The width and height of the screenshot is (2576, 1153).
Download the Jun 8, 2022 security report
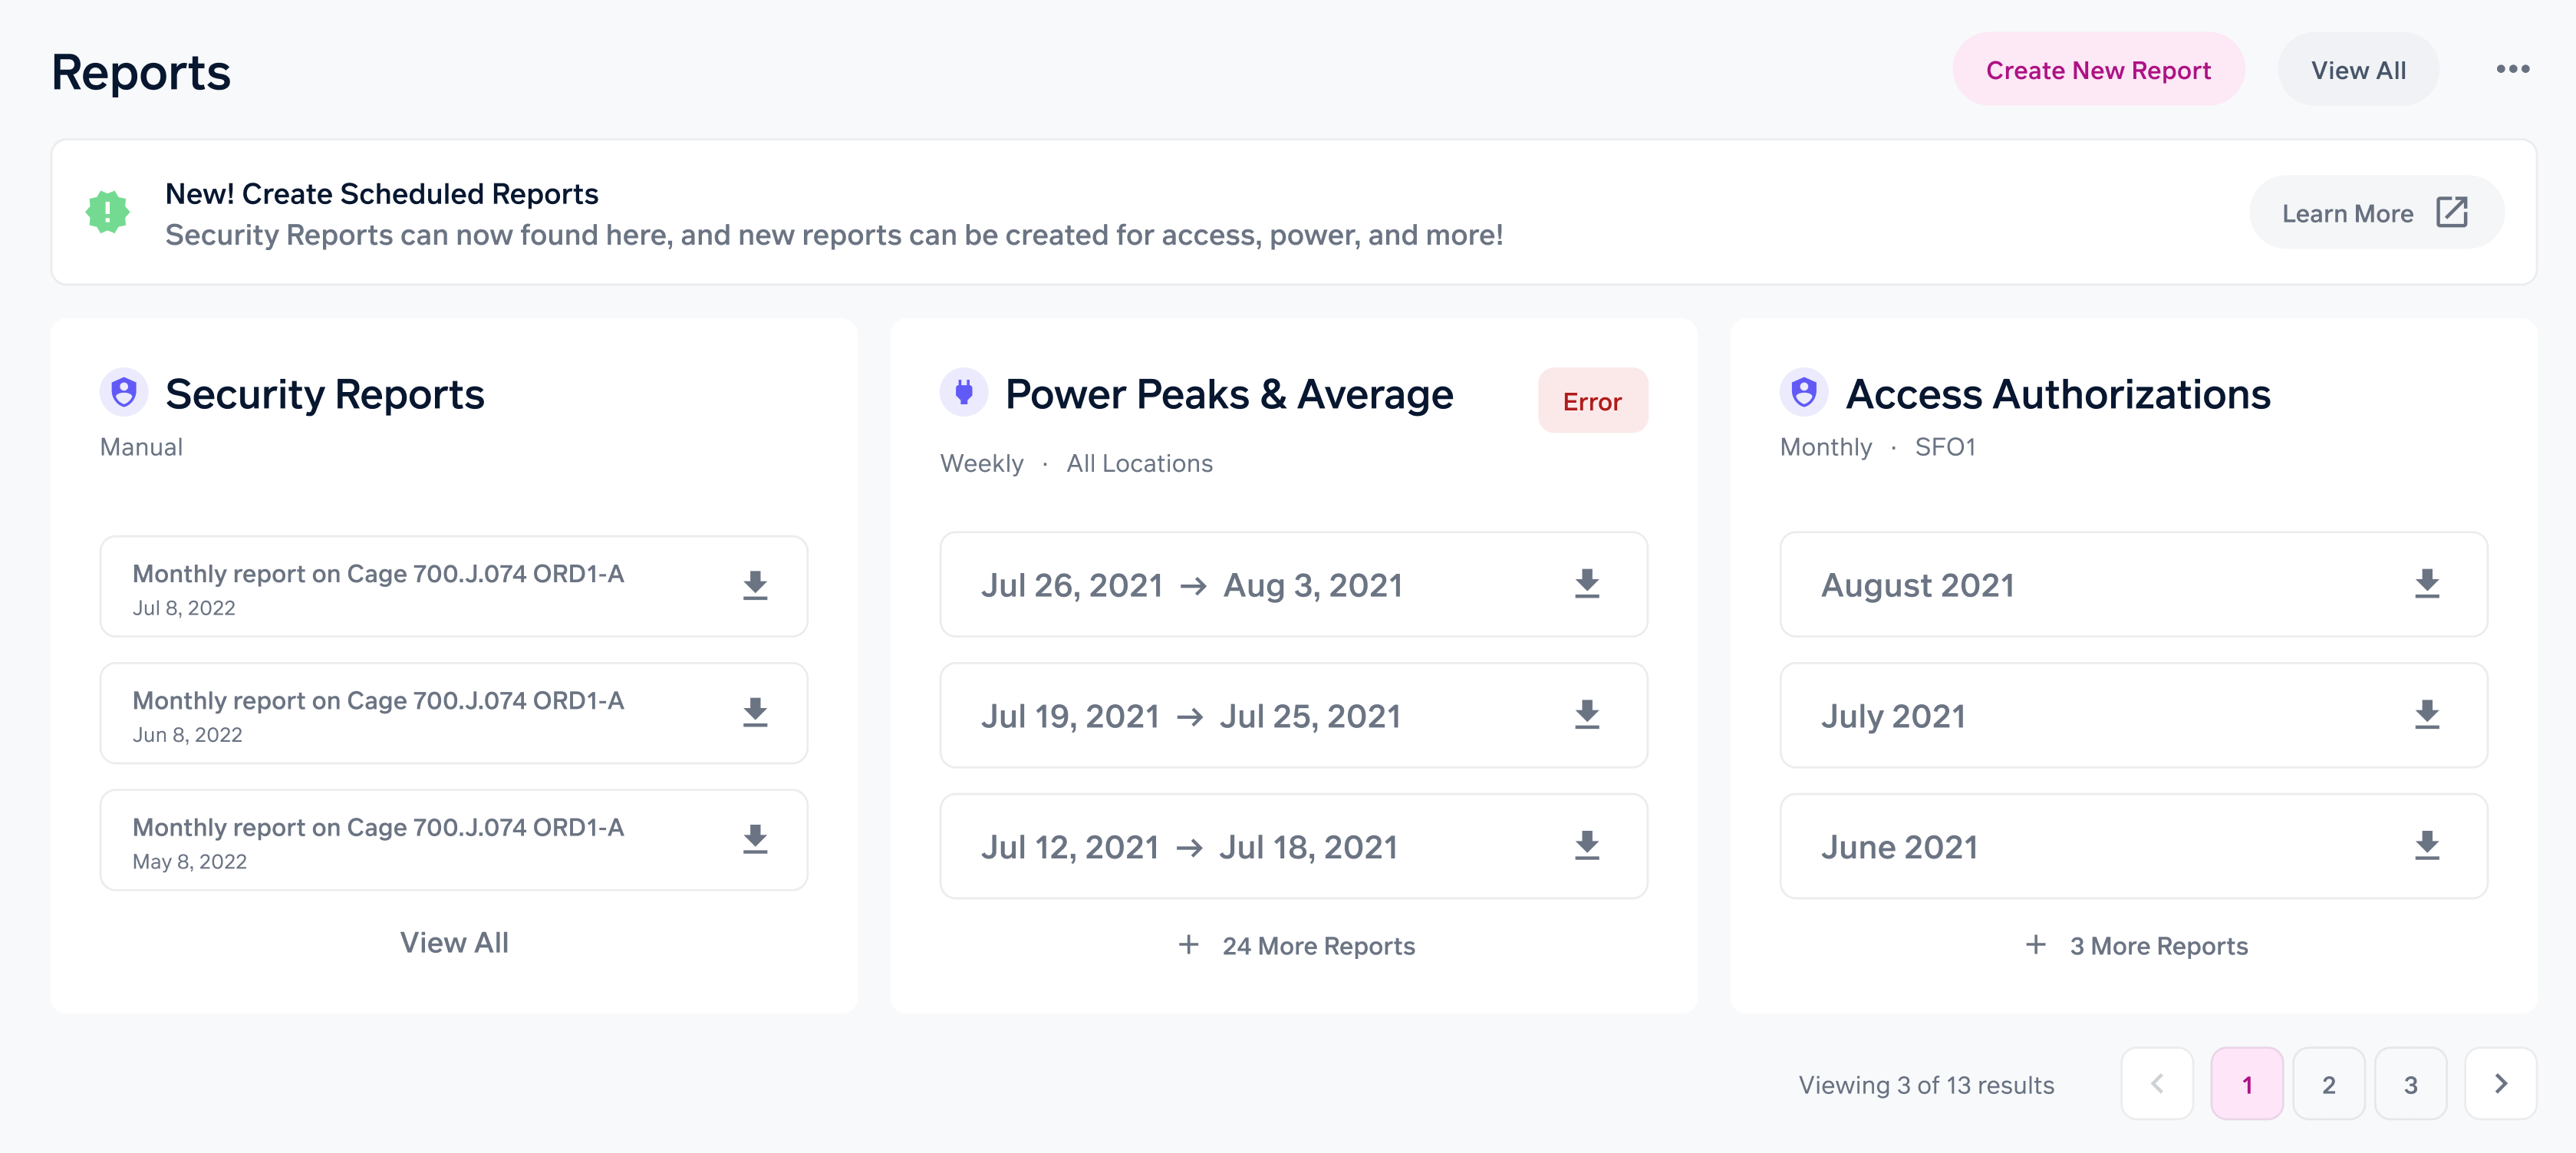click(x=755, y=713)
